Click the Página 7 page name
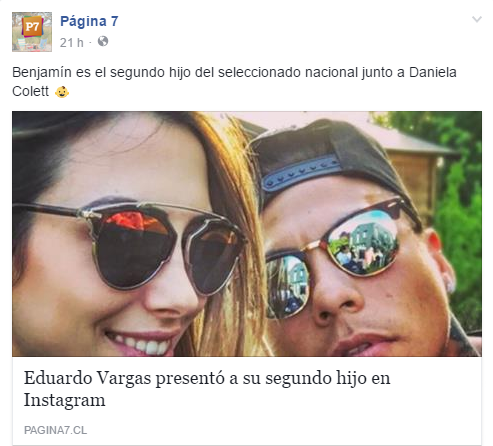 point(89,21)
